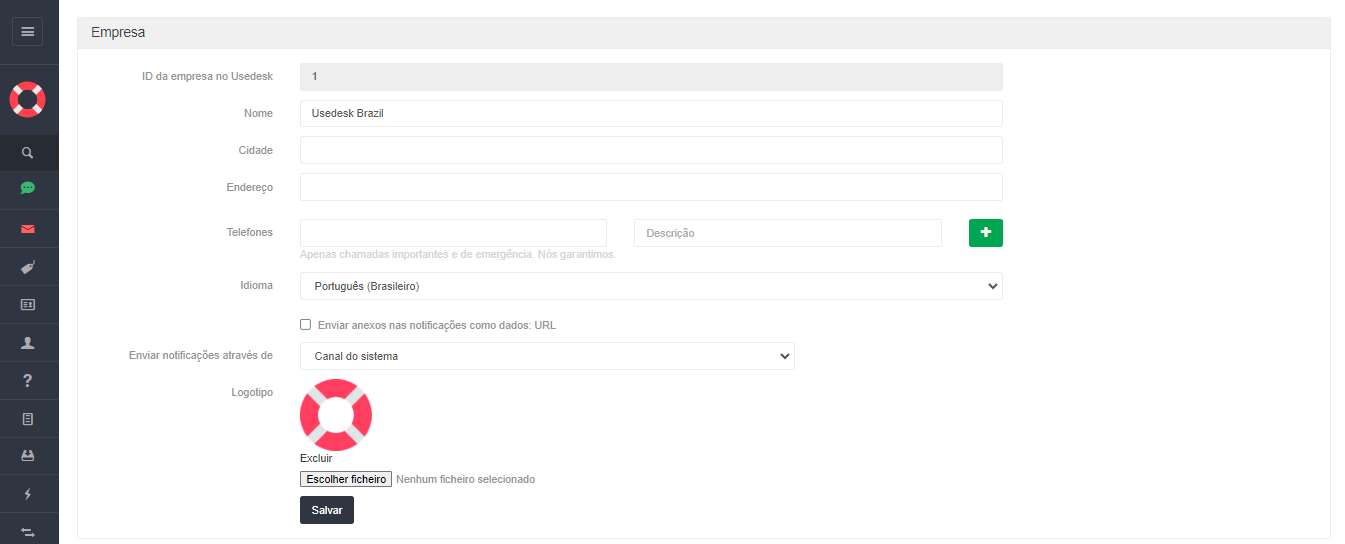This screenshot has width=1345, height=544.
Task: Click the 'Empresa' panel header text
Action: [118, 32]
